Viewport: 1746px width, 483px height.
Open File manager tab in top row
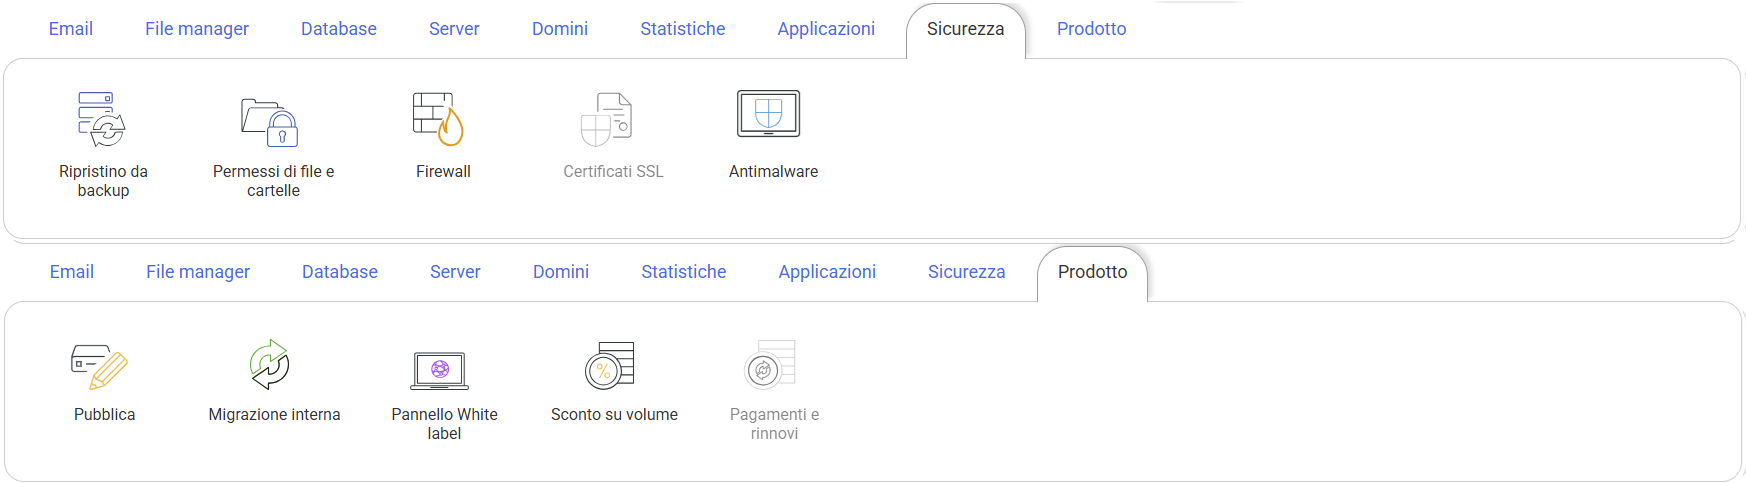(197, 29)
